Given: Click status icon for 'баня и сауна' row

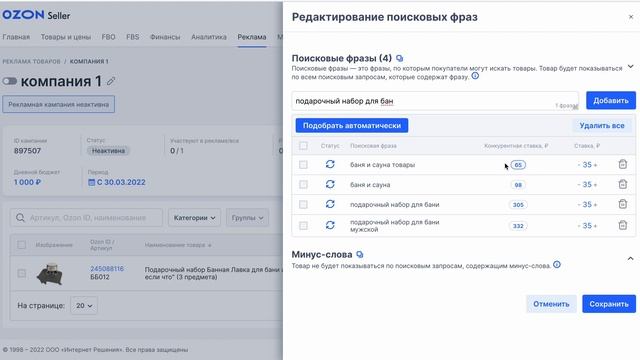Looking at the screenshot, I should pyautogui.click(x=330, y=184).
